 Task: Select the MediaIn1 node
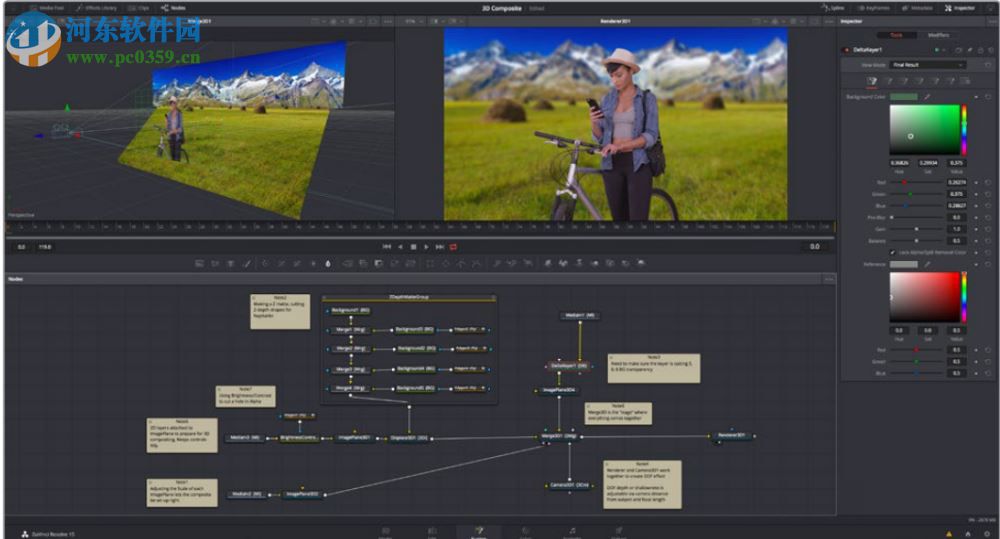580,315
